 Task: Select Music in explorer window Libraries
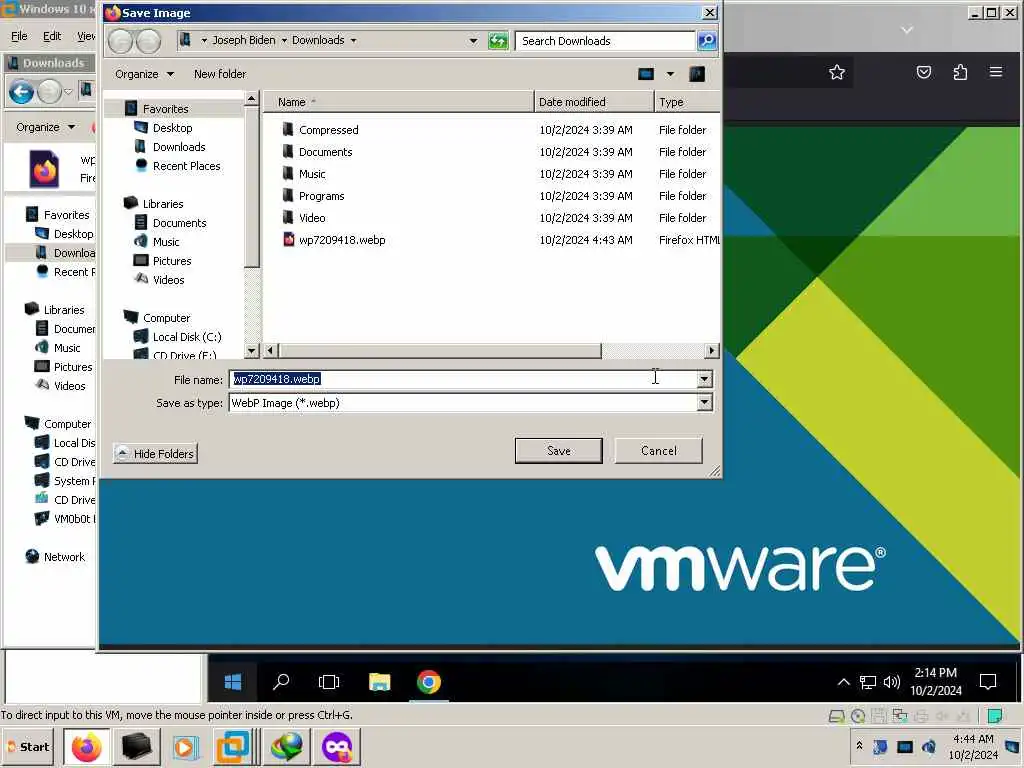point(67,348)
